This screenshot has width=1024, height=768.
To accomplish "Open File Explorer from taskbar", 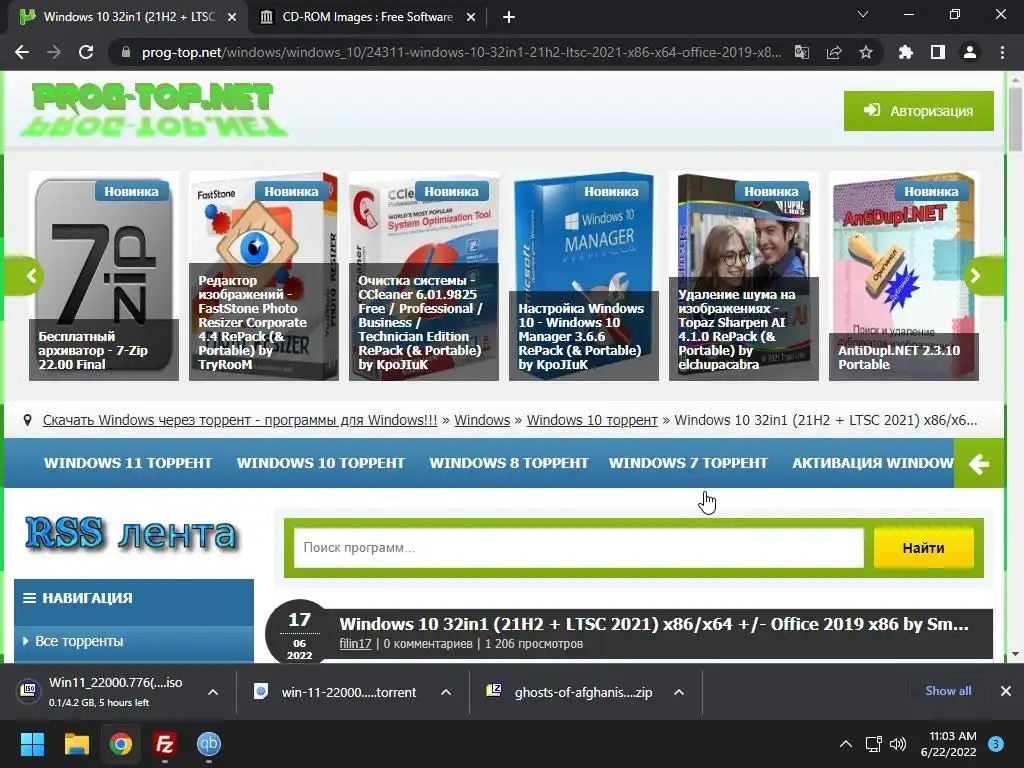I will tap(76, 744).
